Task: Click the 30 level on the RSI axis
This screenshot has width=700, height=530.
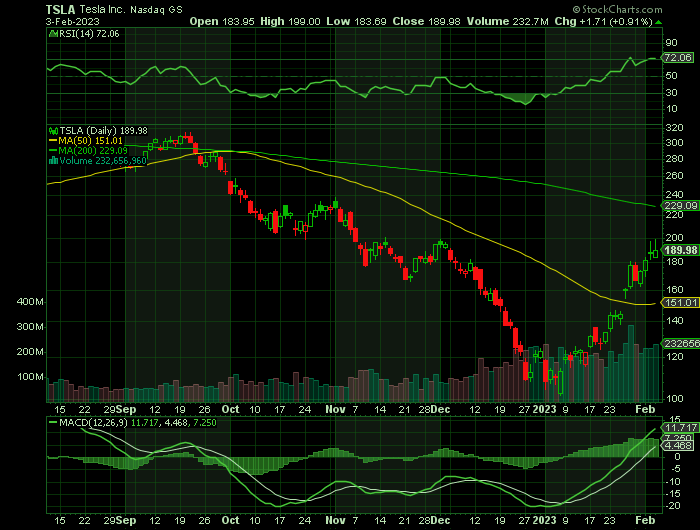Action: coord(671,92)
